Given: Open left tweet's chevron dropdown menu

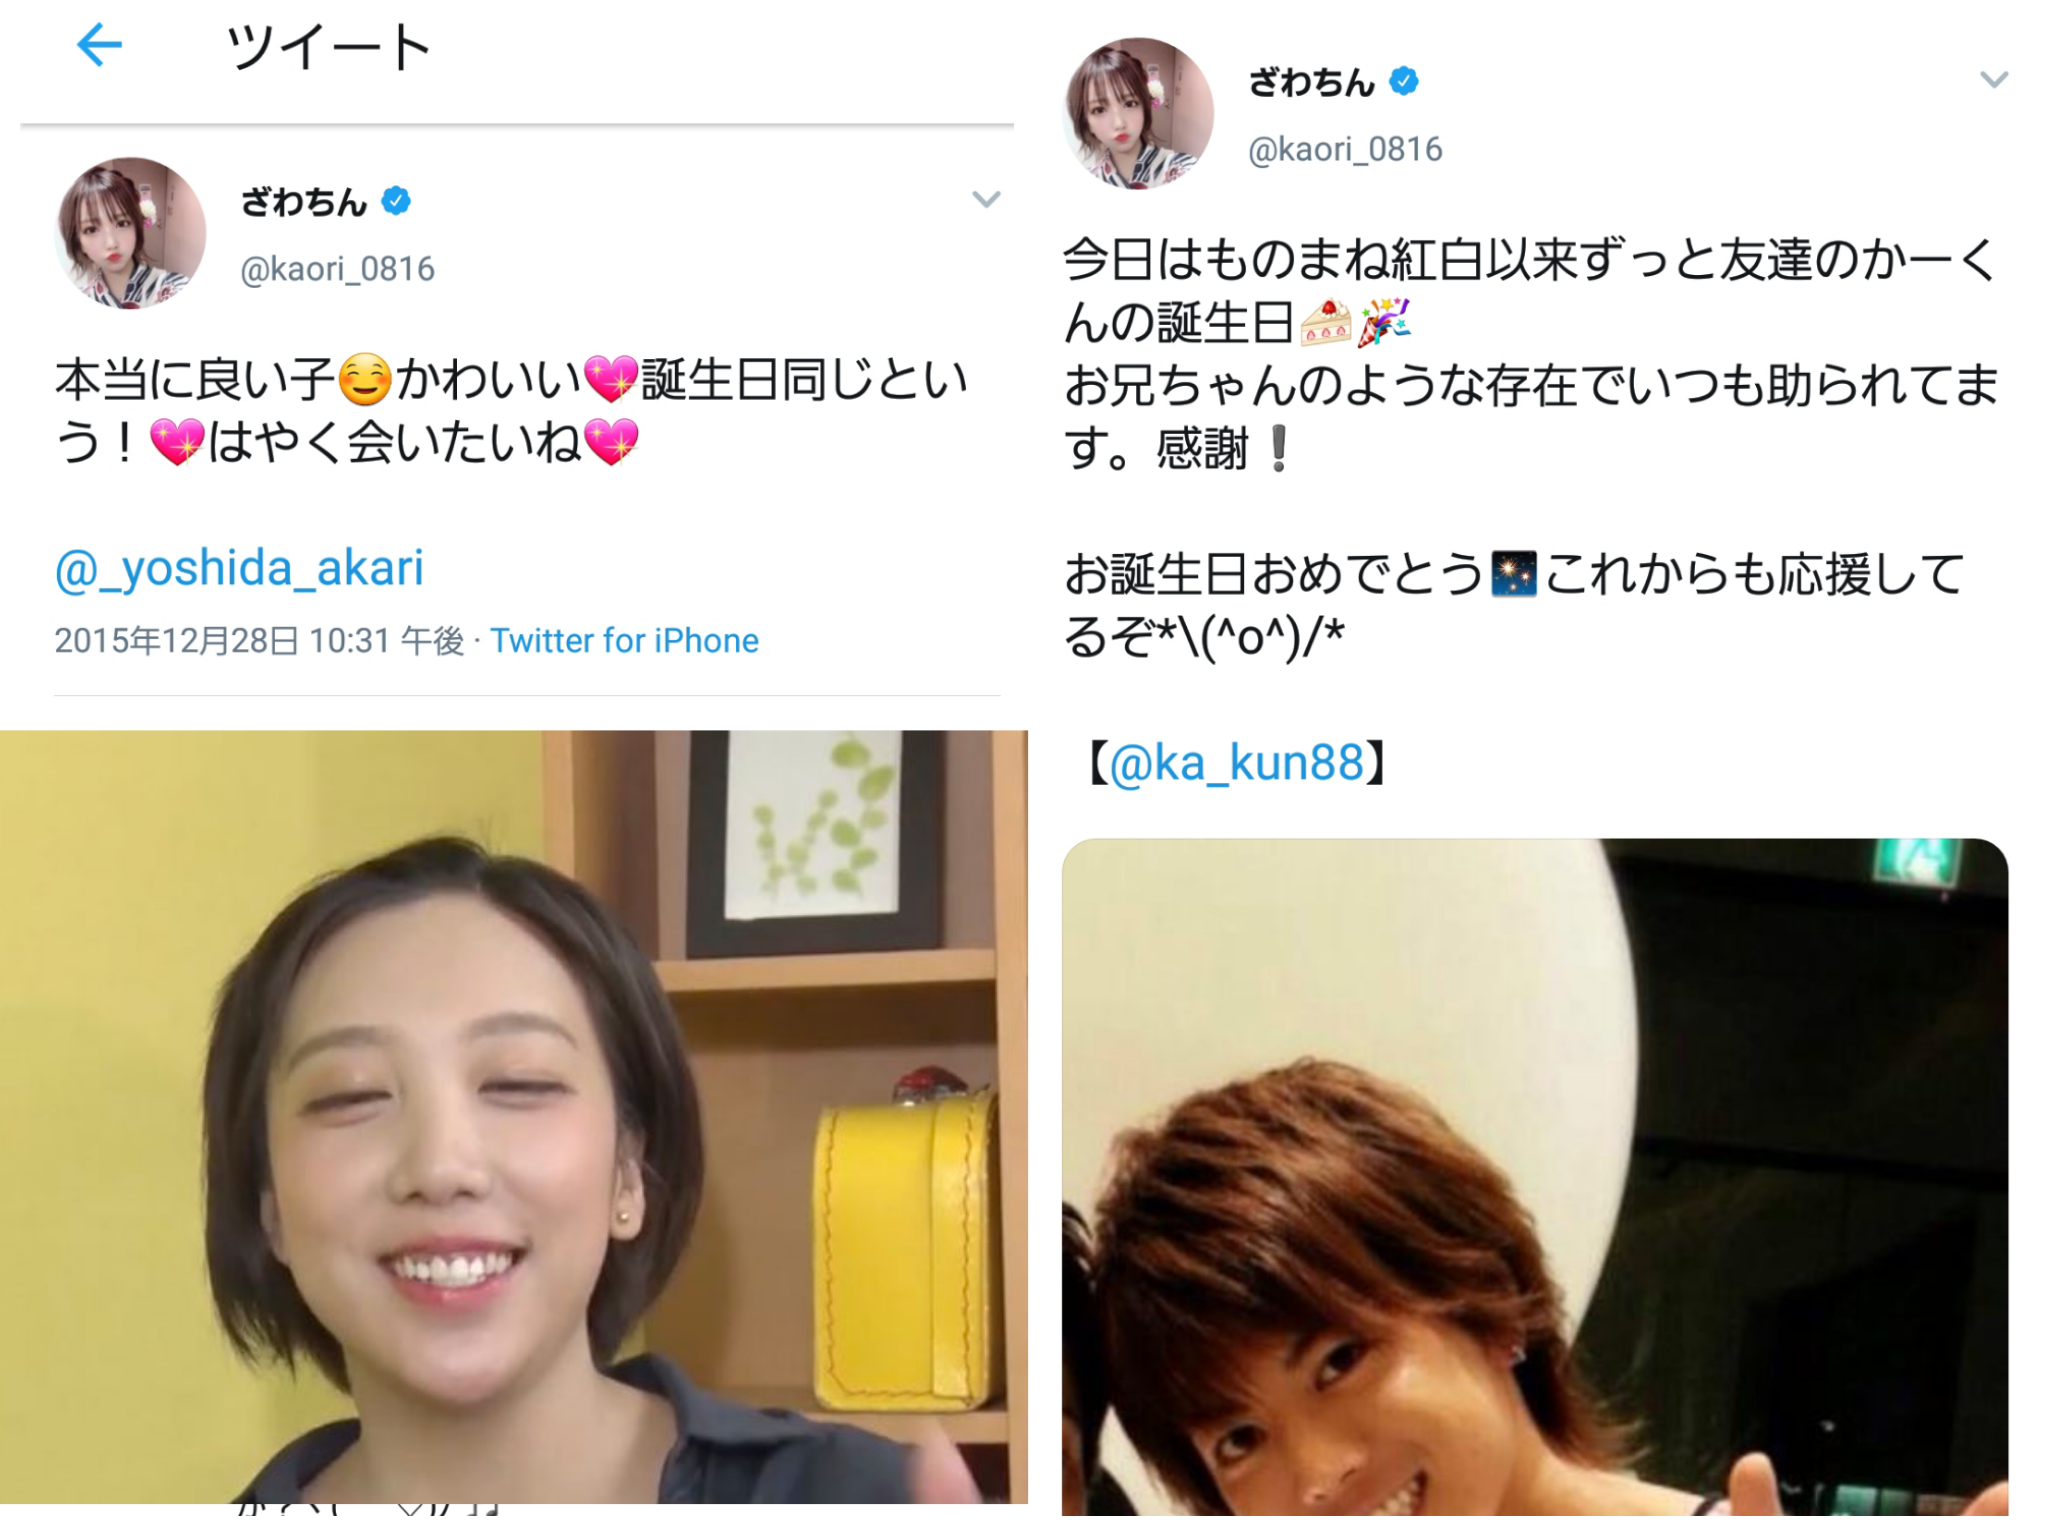Looking at the screenshot, I should point(986,200).
